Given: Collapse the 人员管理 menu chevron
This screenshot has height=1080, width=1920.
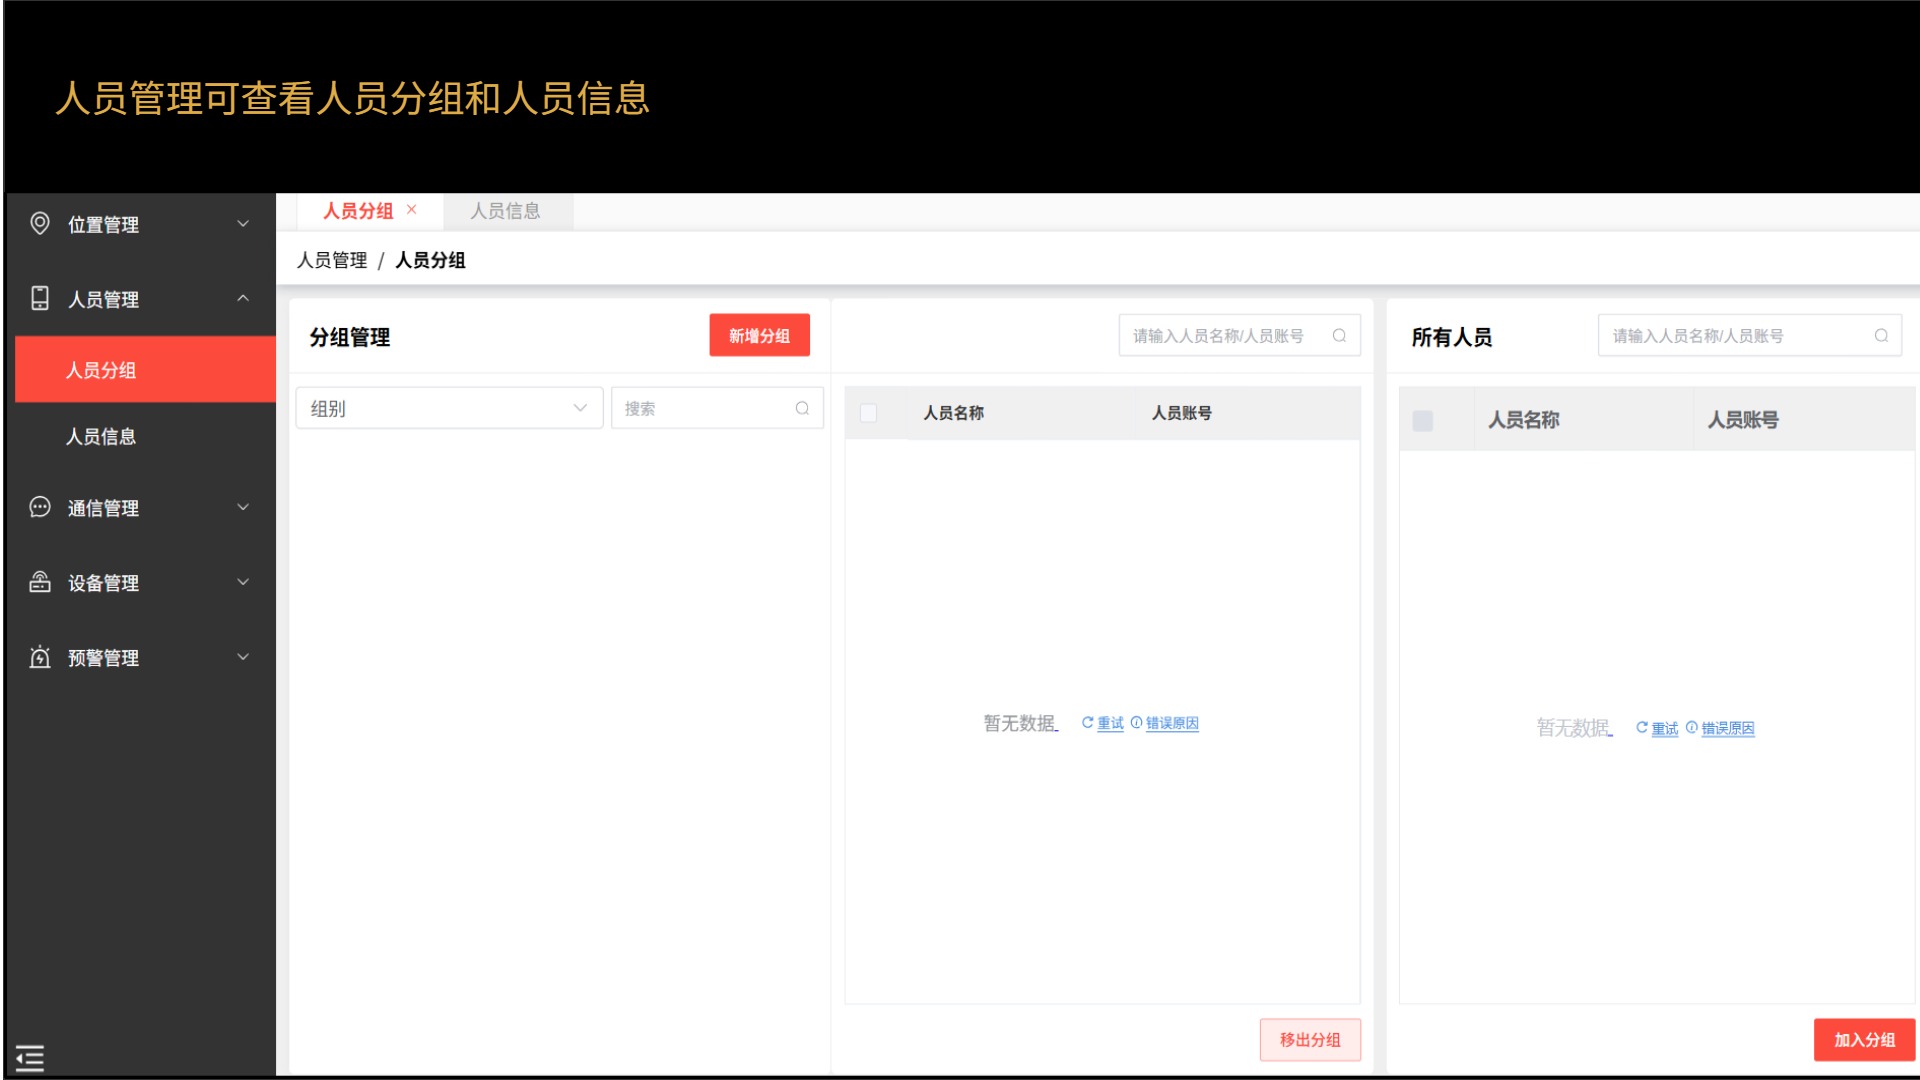Looking at the screenshot, I should (243, 299).
